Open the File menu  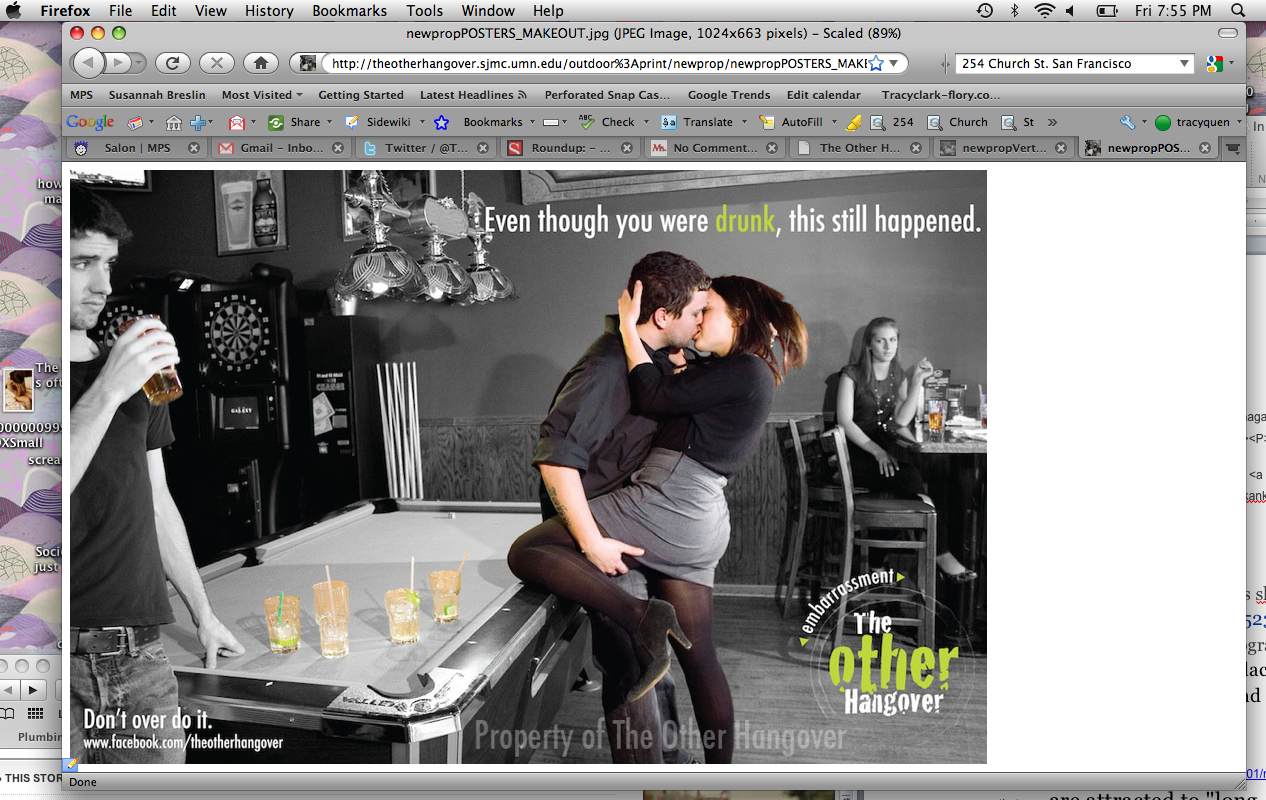[x=120, y=11]
